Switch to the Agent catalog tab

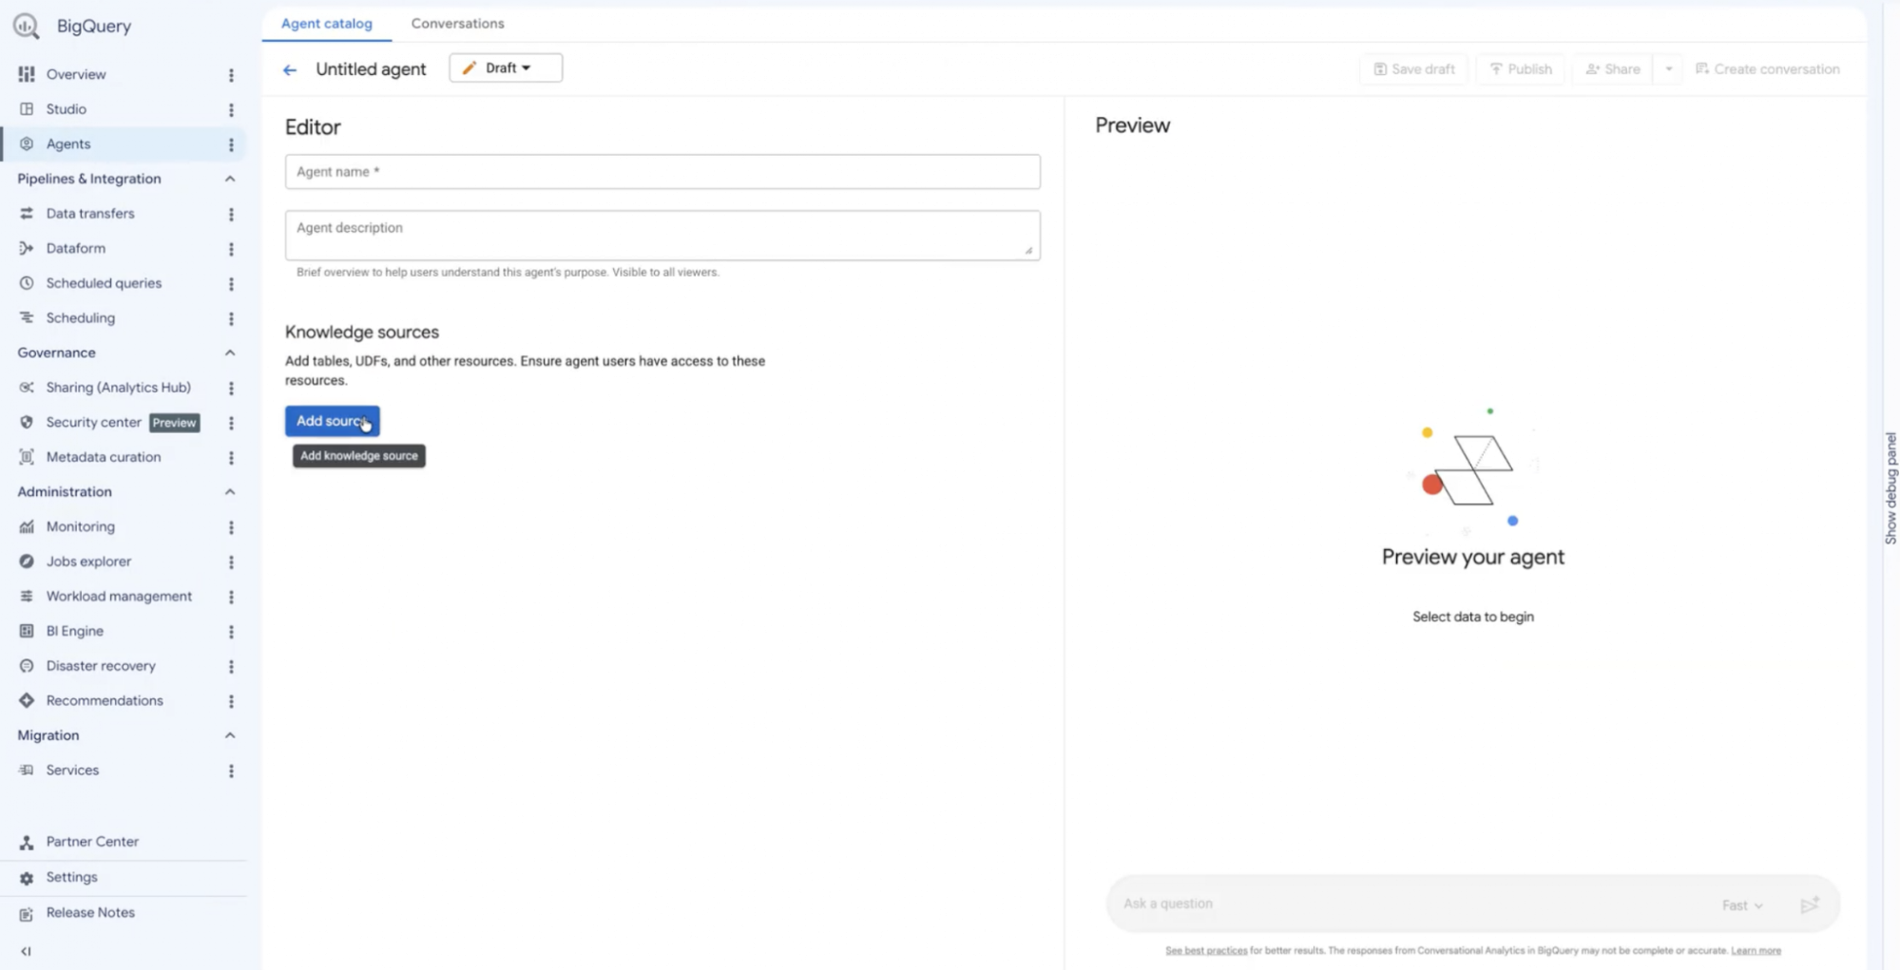click(x=326, y=23)
